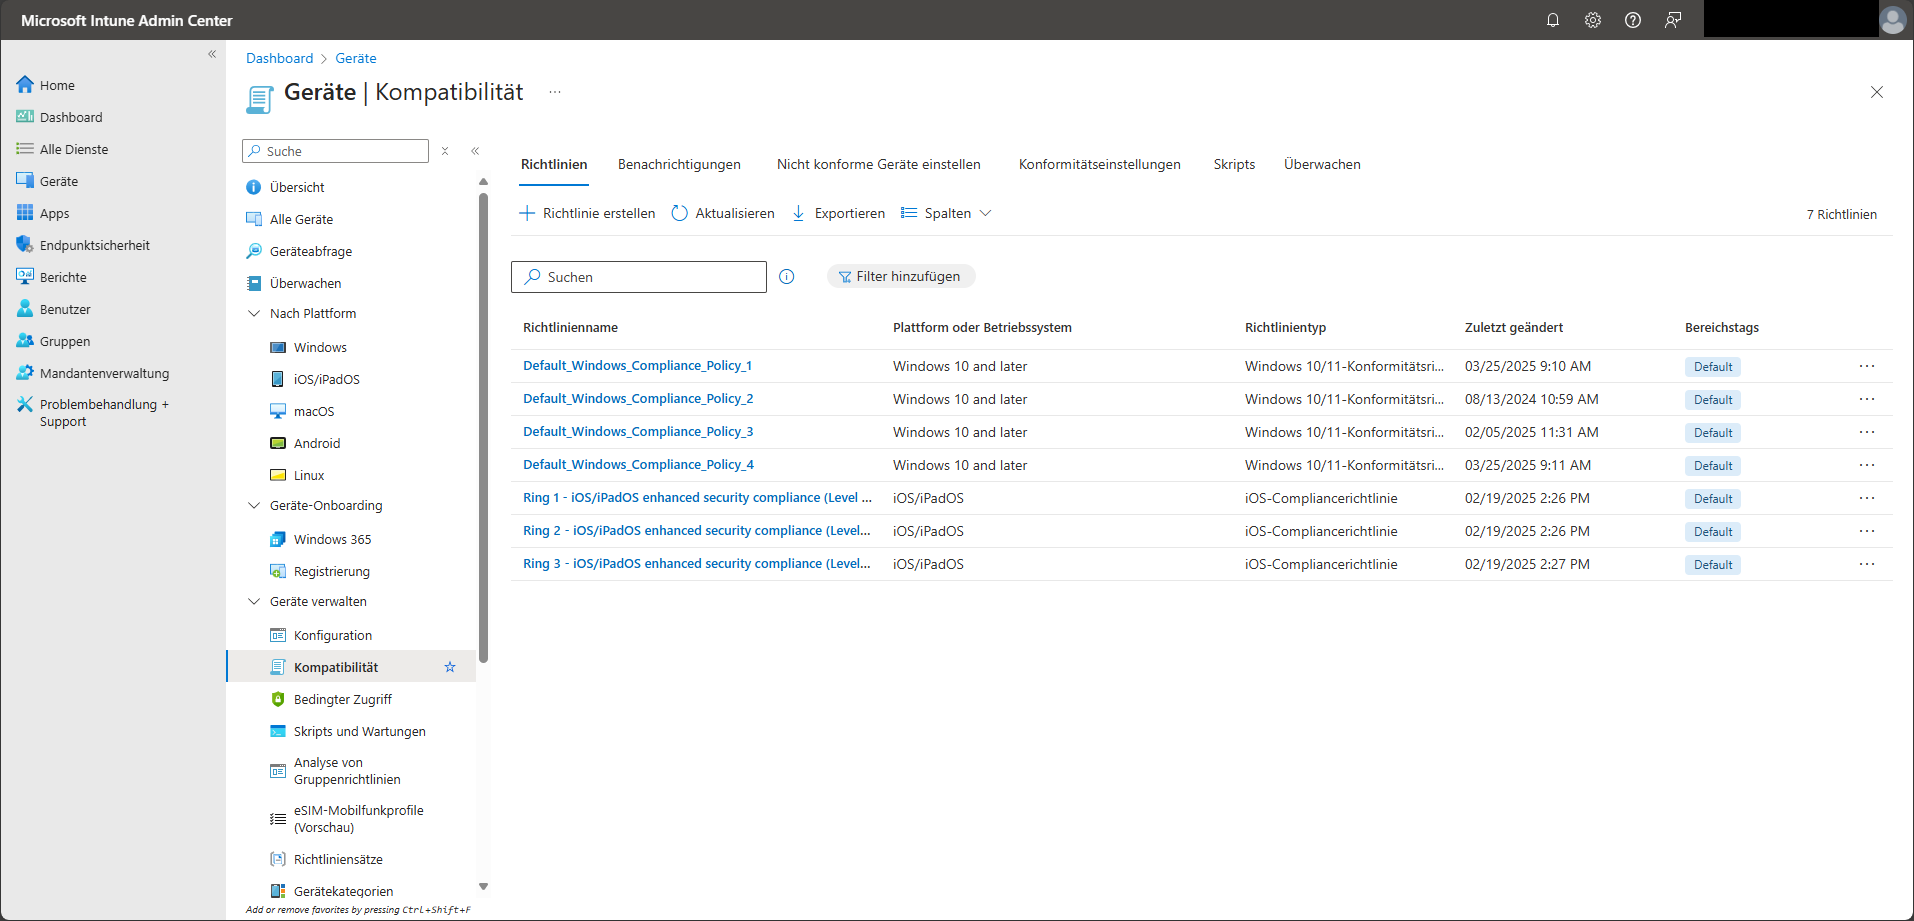Screen dimensions: 1914x921
Task: Open help question mark icon
Action: click(1633, 20)
